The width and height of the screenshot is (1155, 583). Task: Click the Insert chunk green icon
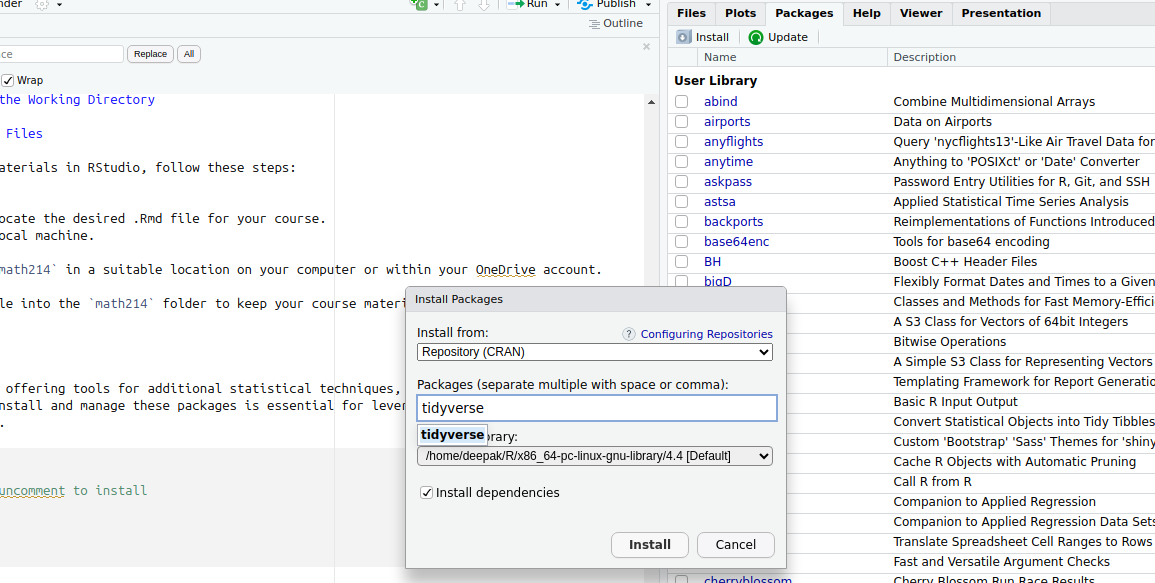421,4
